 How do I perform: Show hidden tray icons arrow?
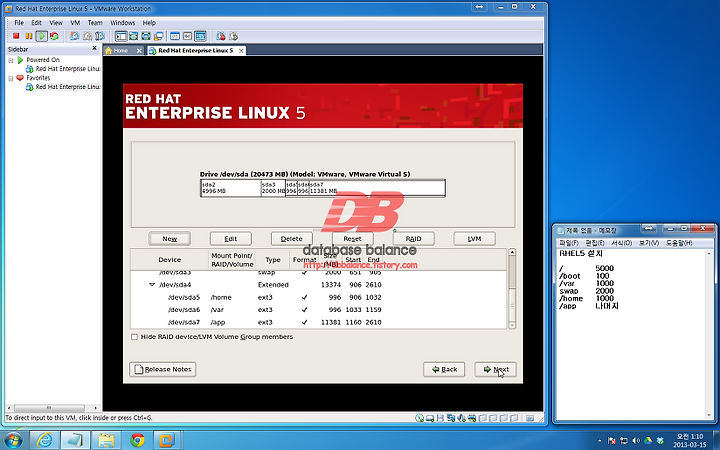pyautogui.click(x=599, y=440)
